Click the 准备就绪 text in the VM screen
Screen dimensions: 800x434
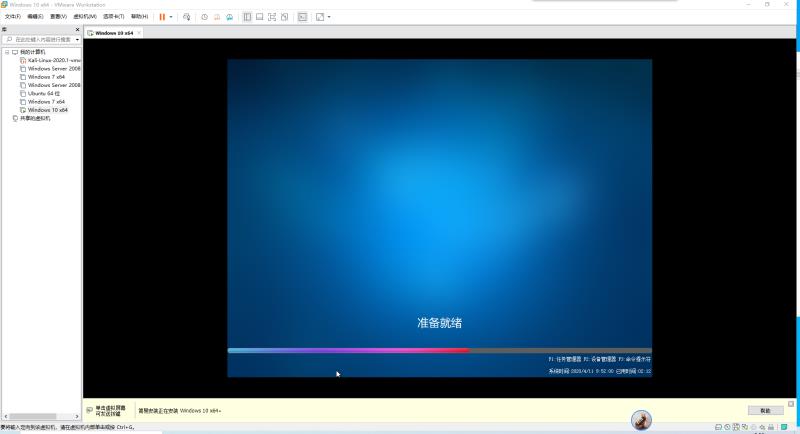point(439,322)
